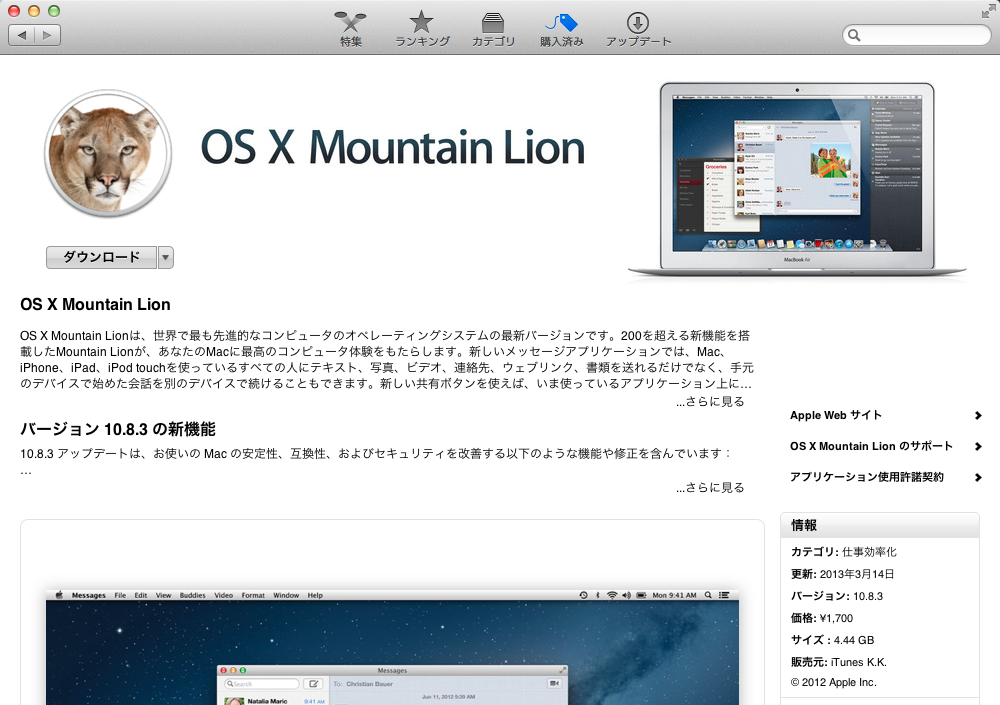Click the ダウンロード button
This screenshot has width=1000, height=705.
point(101,257)
